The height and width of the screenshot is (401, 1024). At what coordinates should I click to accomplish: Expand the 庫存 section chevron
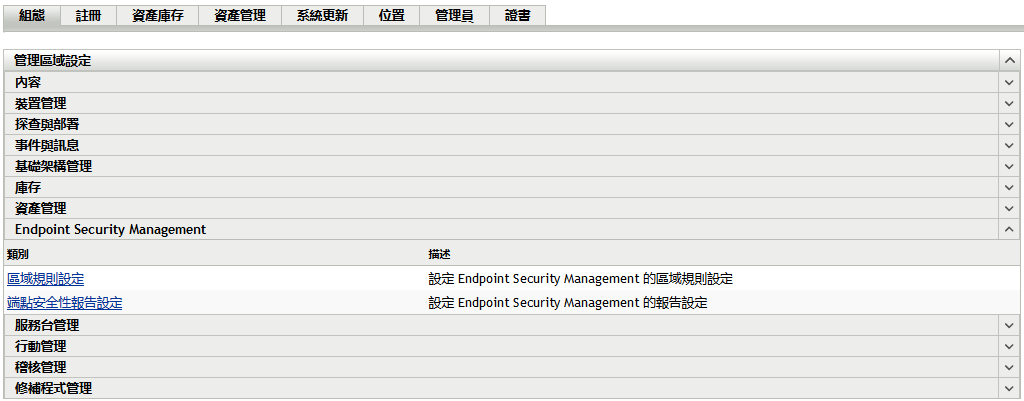[1009, 187]
